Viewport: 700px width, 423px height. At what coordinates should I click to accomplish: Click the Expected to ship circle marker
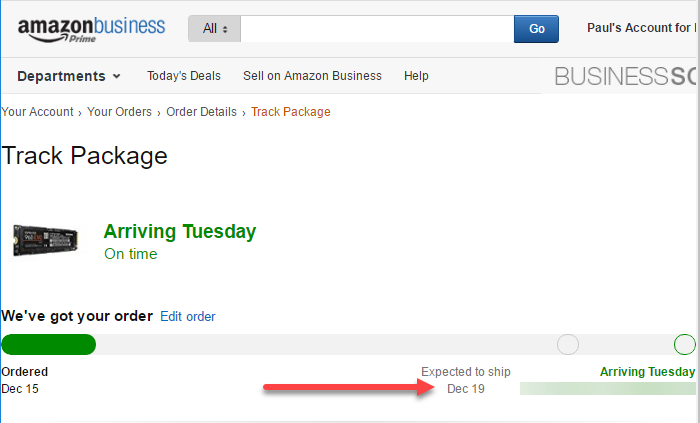point(568,344)
